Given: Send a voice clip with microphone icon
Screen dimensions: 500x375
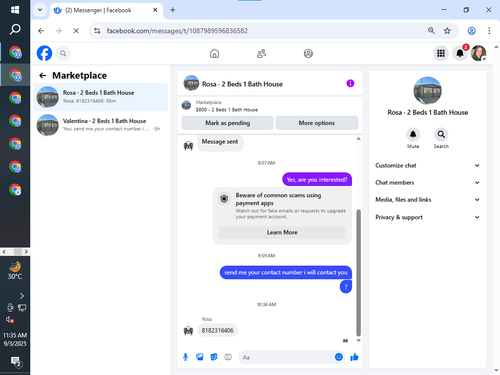Looking at the screenshot, I should [186, 357].
